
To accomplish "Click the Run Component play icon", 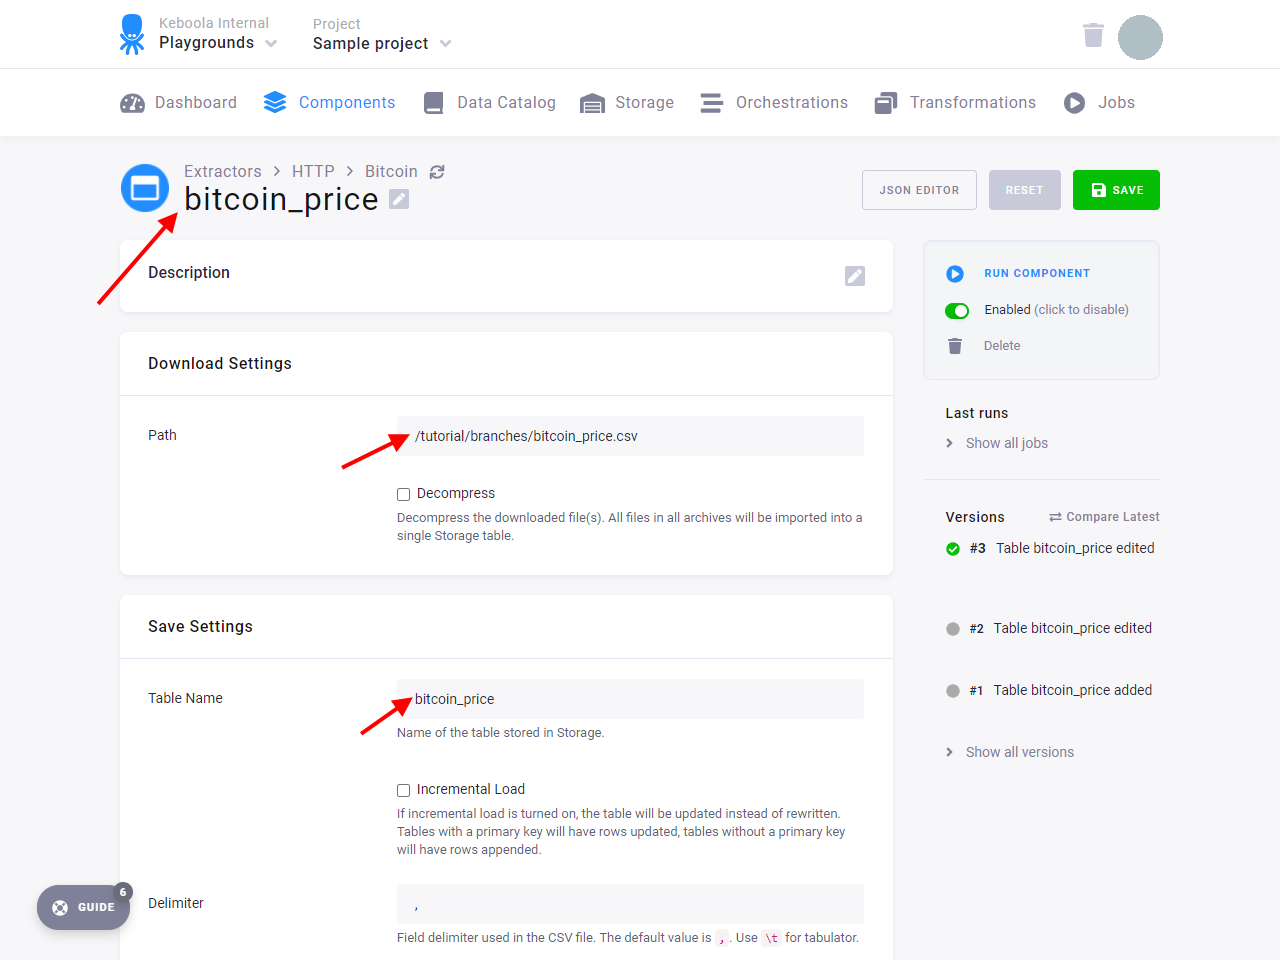I will pyautogui.click(x=955, y=274).
